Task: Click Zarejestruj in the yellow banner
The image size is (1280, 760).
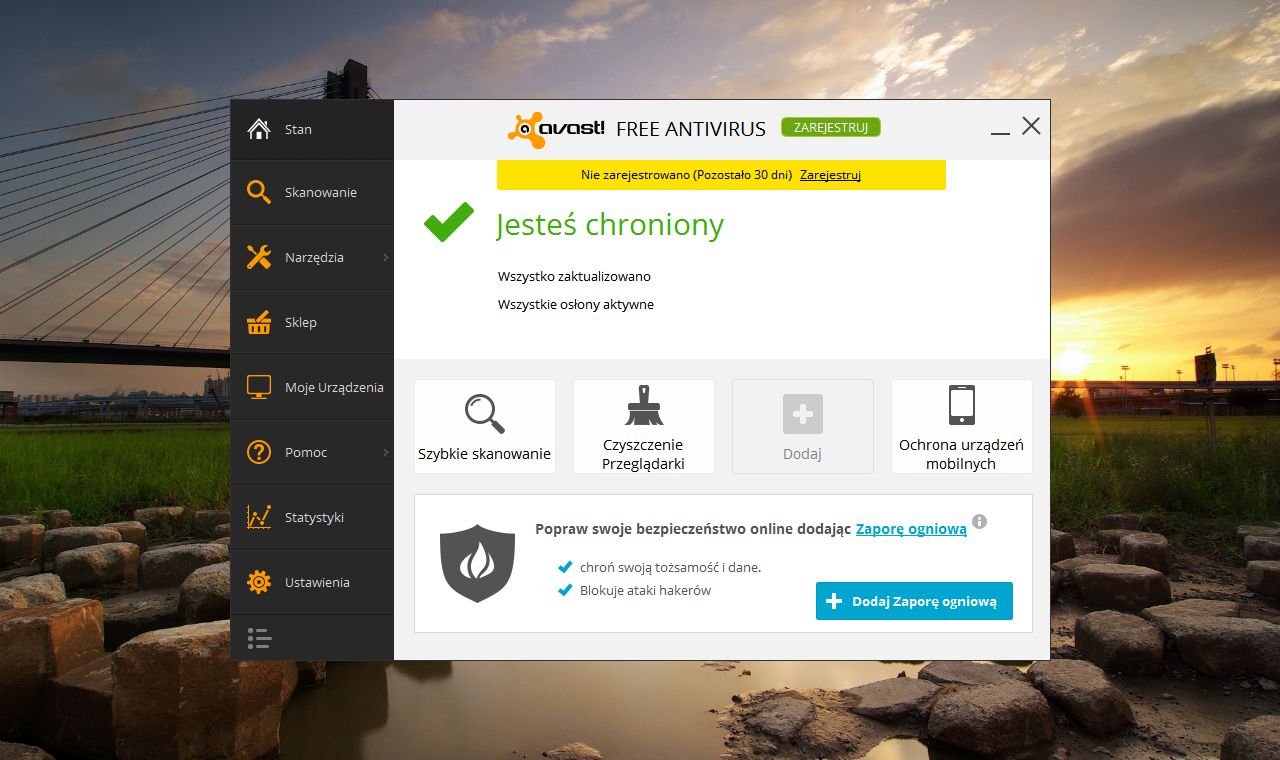Action: click(x=830, y=174)
